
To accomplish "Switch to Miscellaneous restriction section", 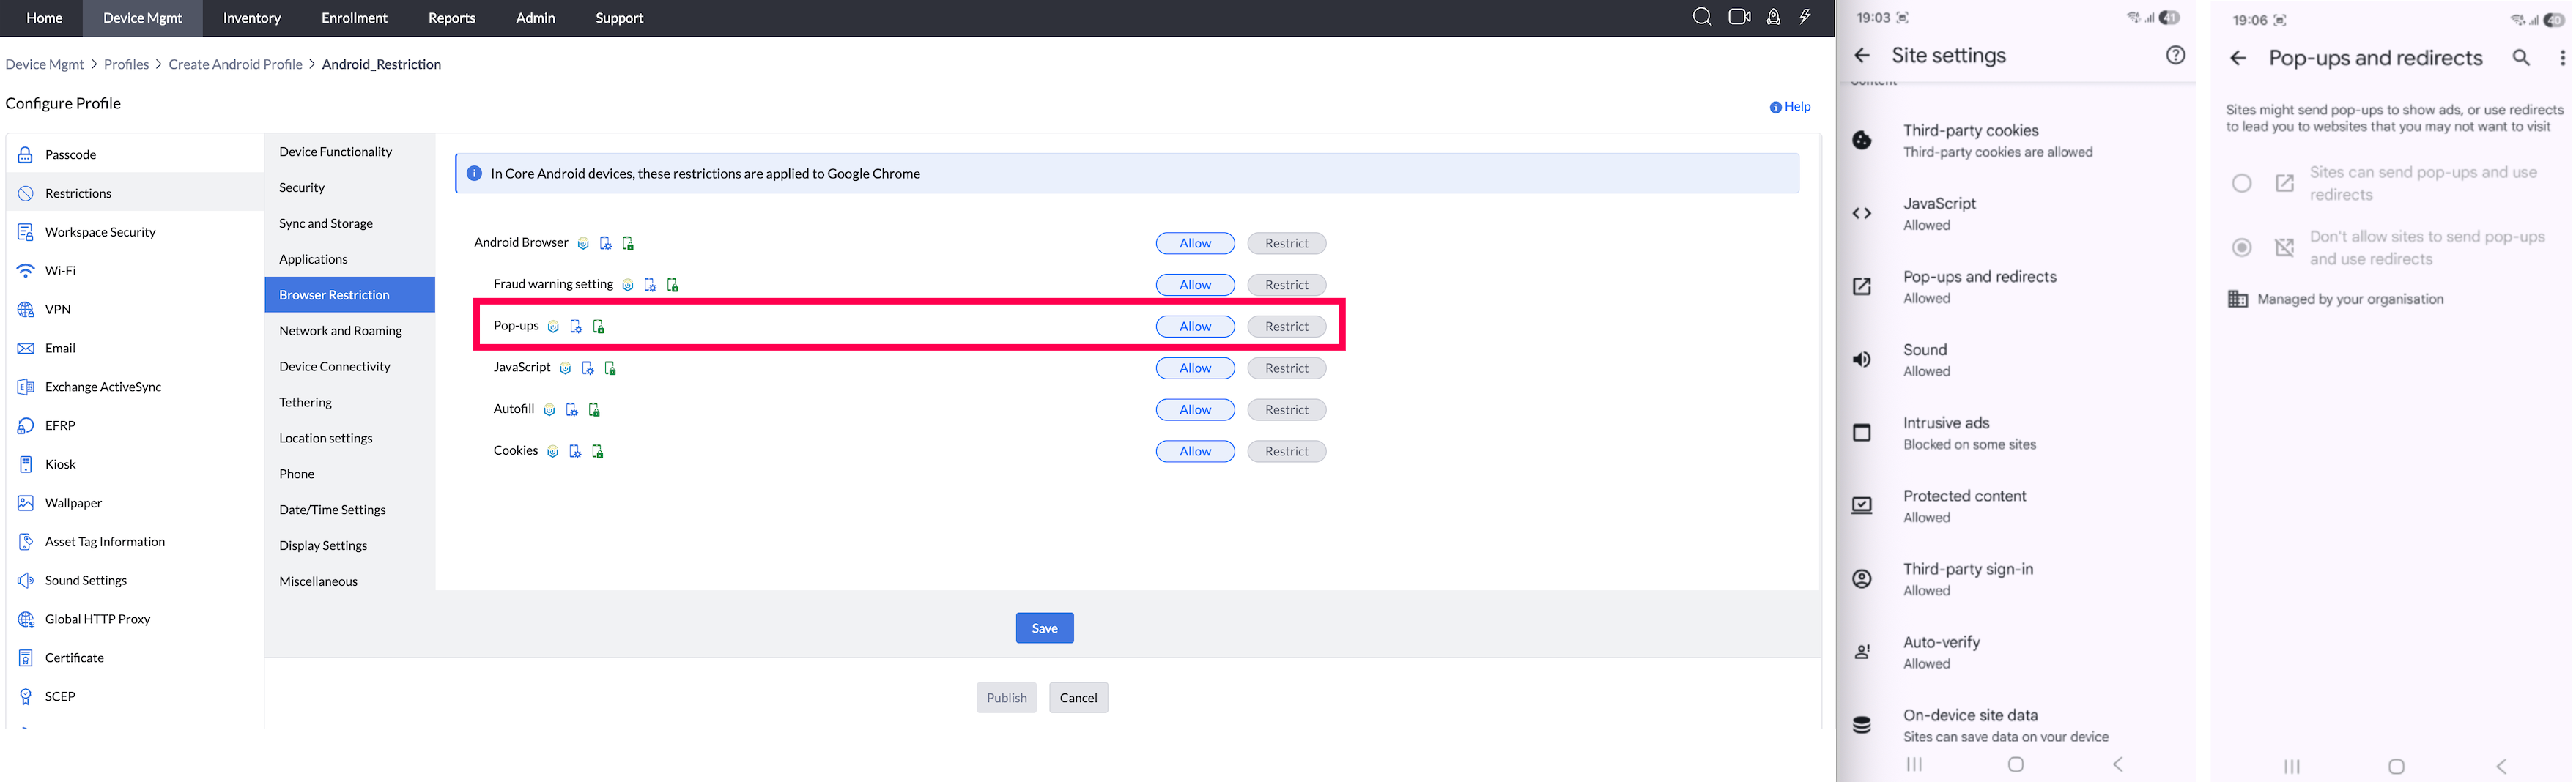I will pyautogui.click(x=350, y=582).
